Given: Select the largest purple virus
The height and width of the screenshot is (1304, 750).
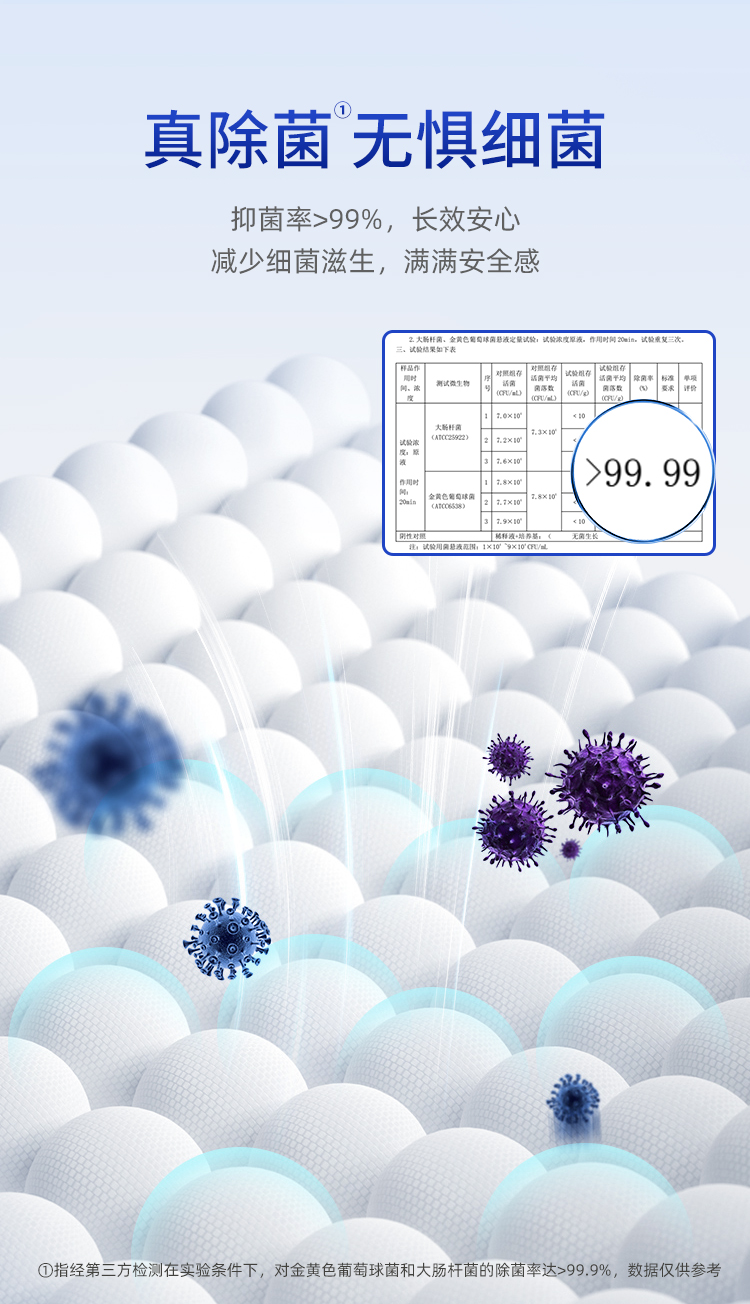Looking at the screenshot, I should tap(602, 781).
